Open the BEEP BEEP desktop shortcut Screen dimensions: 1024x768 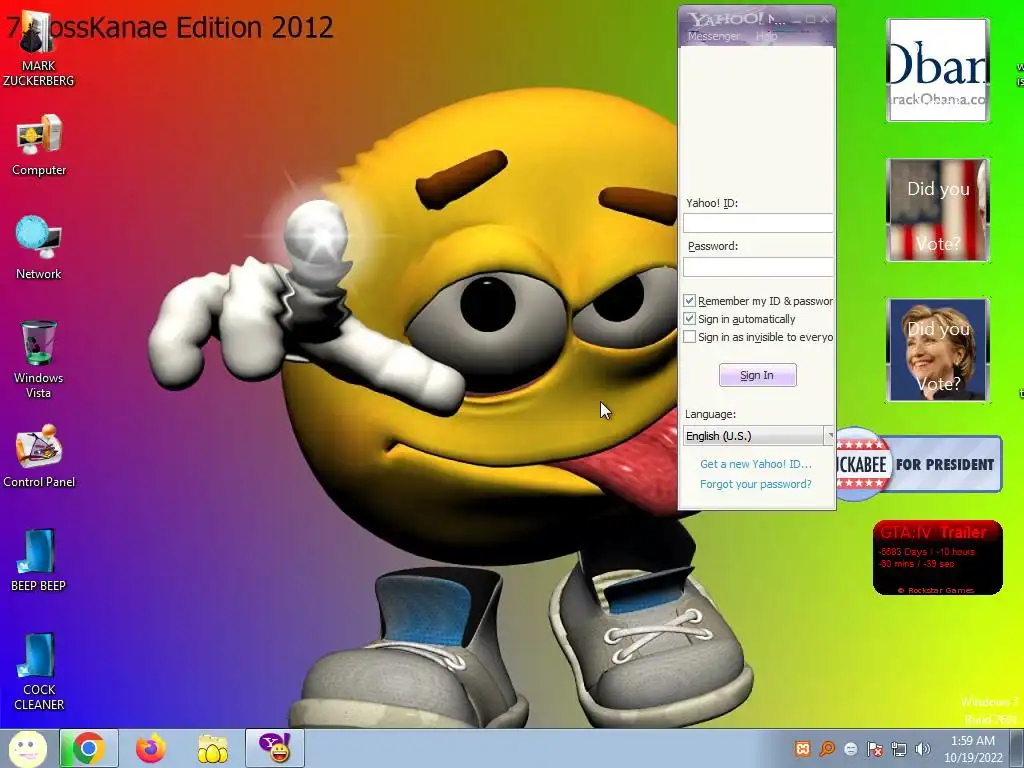(38, 560)
